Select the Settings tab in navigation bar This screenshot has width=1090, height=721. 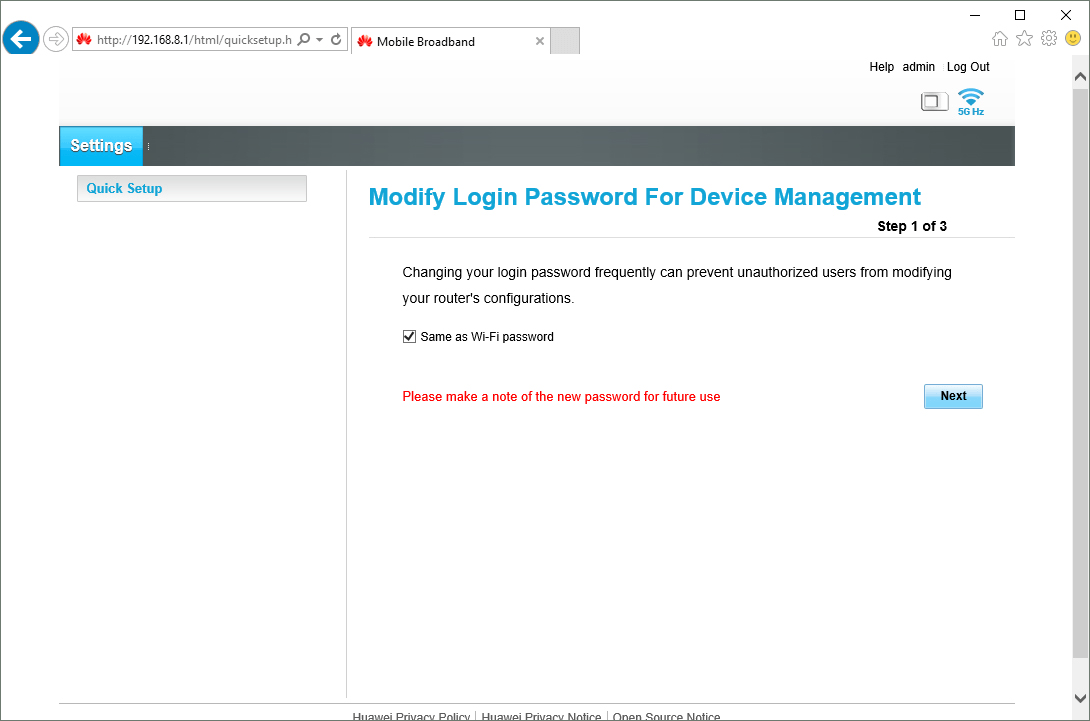[x=101, y=146]
